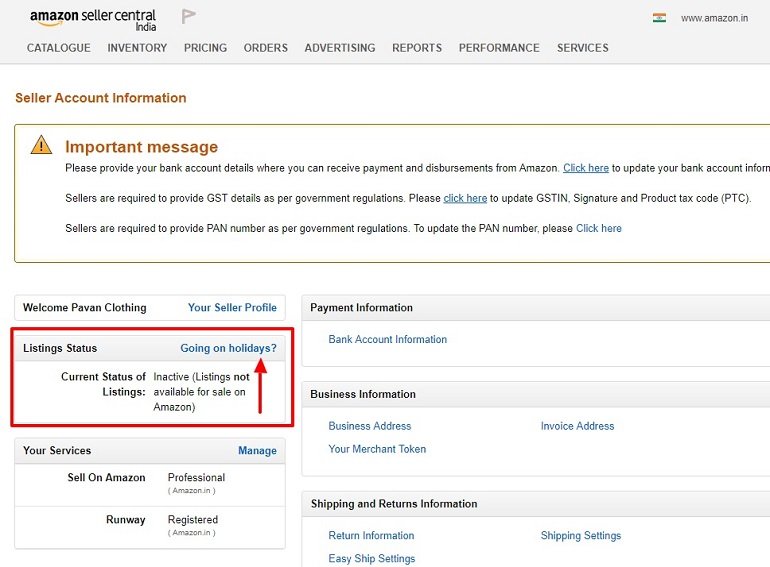Click the India flag icon
This screenshot has width=770, height=567.
click(x=659, y=18)
